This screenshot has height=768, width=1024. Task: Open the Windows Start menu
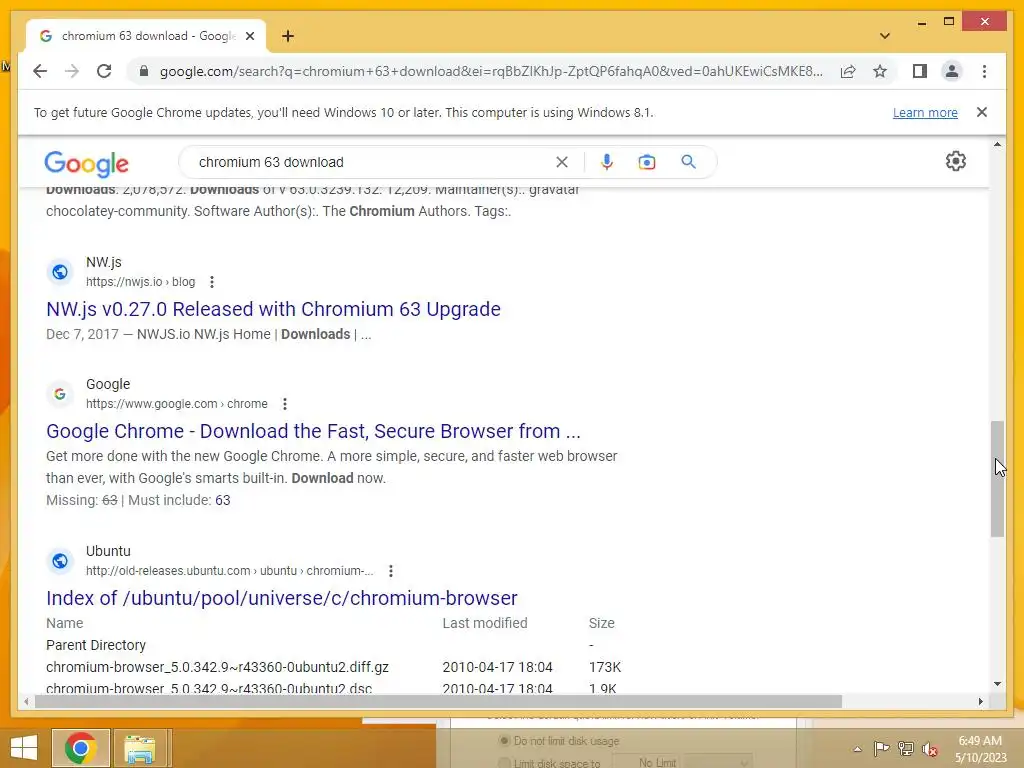click(24, 748)
